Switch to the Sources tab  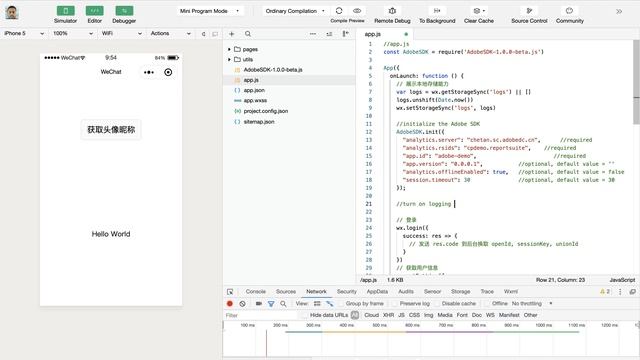click(286, 291)
